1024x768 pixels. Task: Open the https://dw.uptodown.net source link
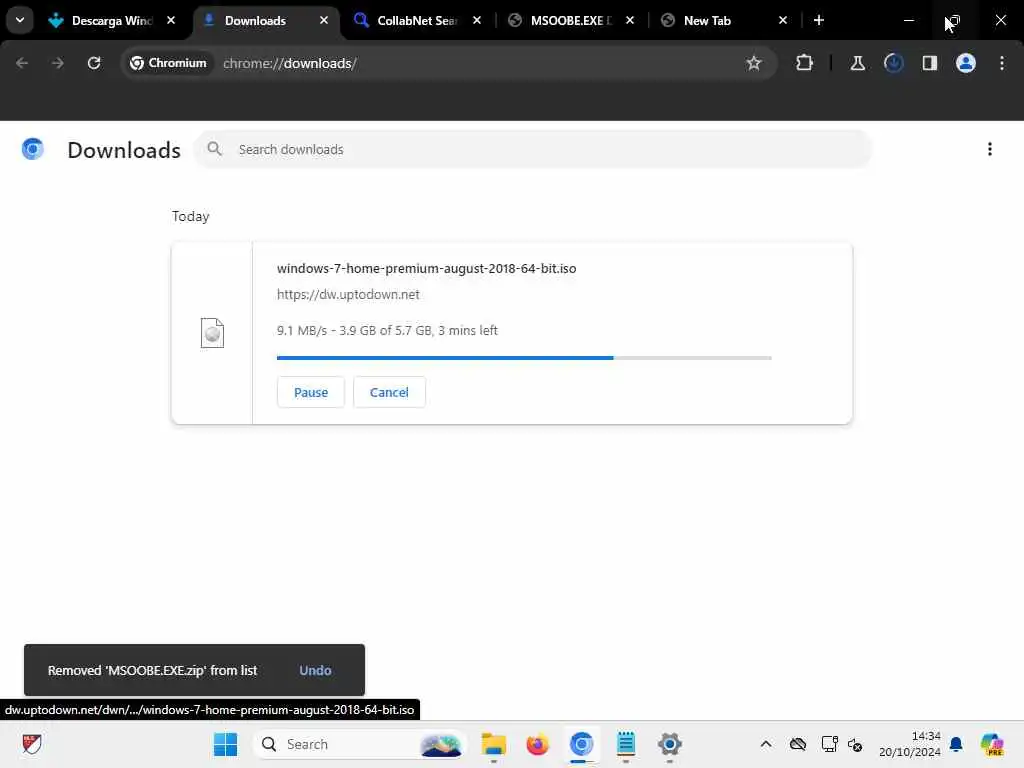click(348, 295)
